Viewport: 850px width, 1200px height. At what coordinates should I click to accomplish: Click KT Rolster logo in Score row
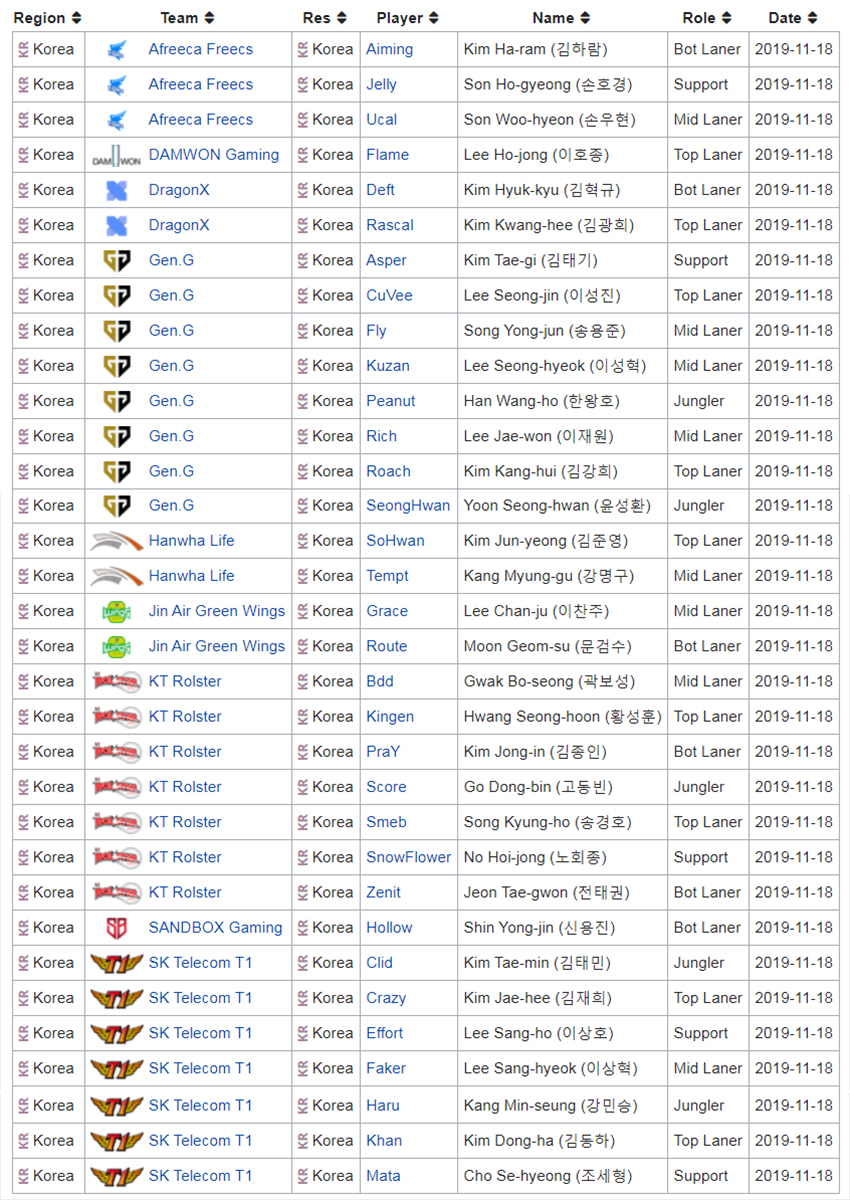pyautogui.click(x=117, y=787)
